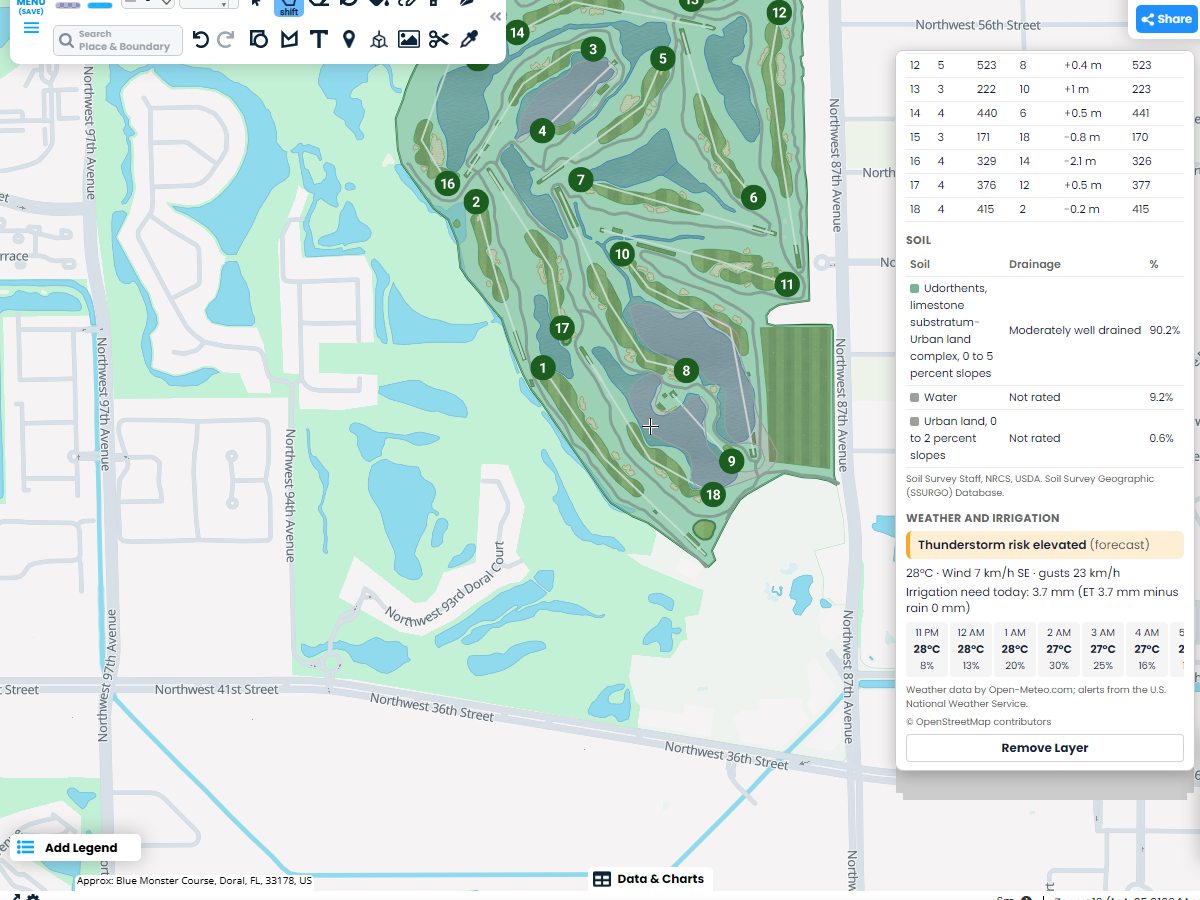Click the 9.2% value in soil table
The height and width of the screenshot is (900, 1200).
pyautogui.click(x=1161, y=397)
